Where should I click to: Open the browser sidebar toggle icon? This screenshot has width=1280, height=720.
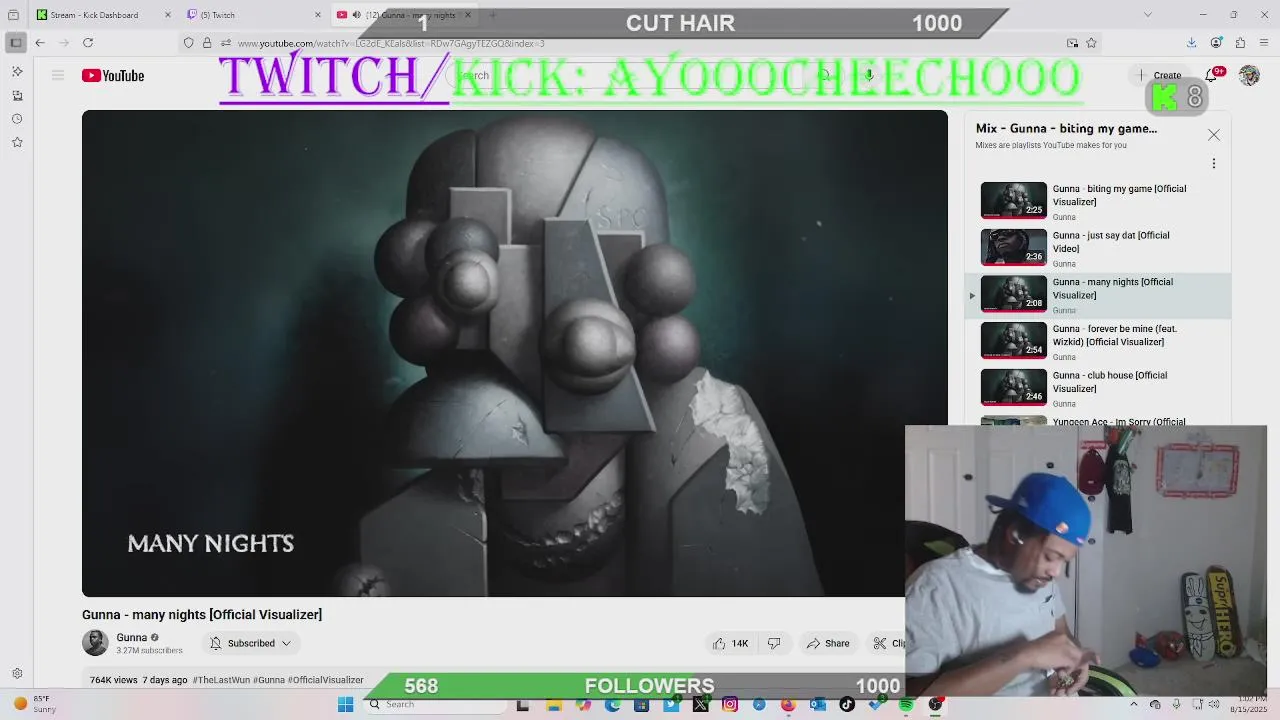point(16,43)
